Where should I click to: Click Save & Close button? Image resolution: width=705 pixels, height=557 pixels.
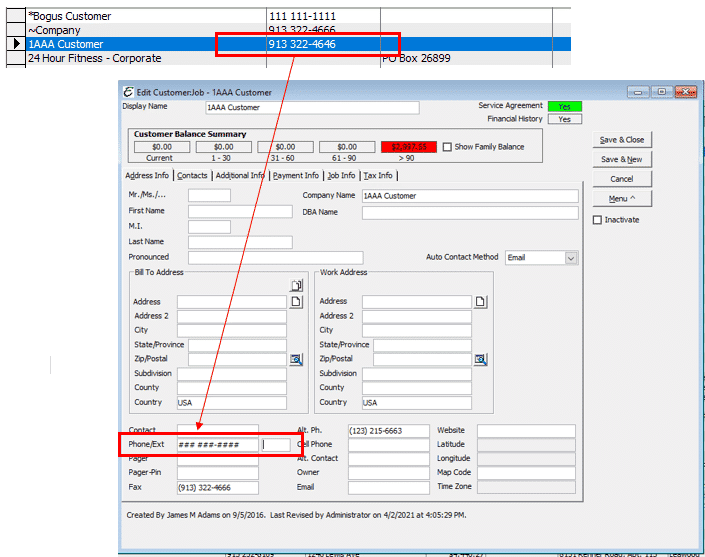(622, 140)
